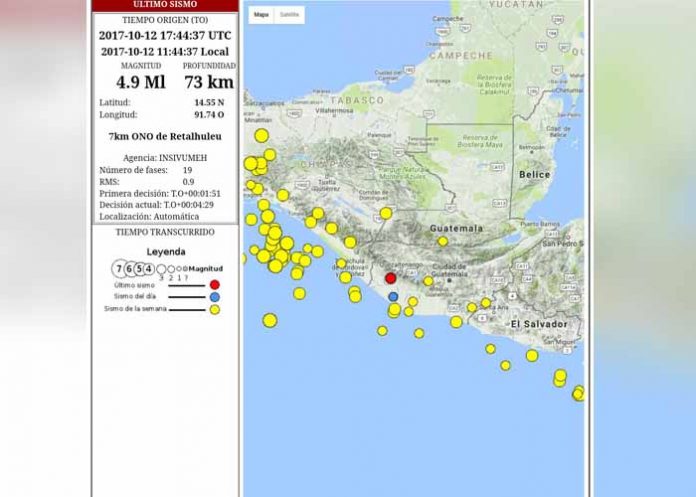Click the Belice country label on map

[534, 175]
